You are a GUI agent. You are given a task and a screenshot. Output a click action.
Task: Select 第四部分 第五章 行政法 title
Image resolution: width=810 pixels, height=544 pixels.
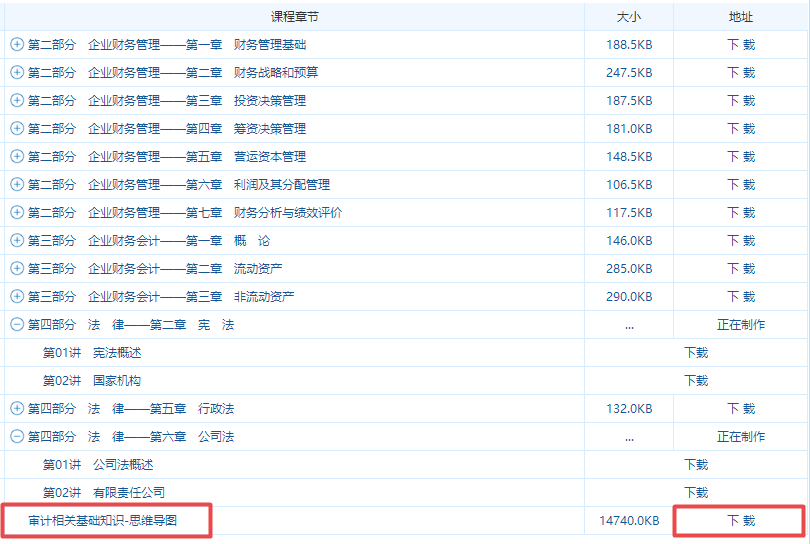point(131,409)
